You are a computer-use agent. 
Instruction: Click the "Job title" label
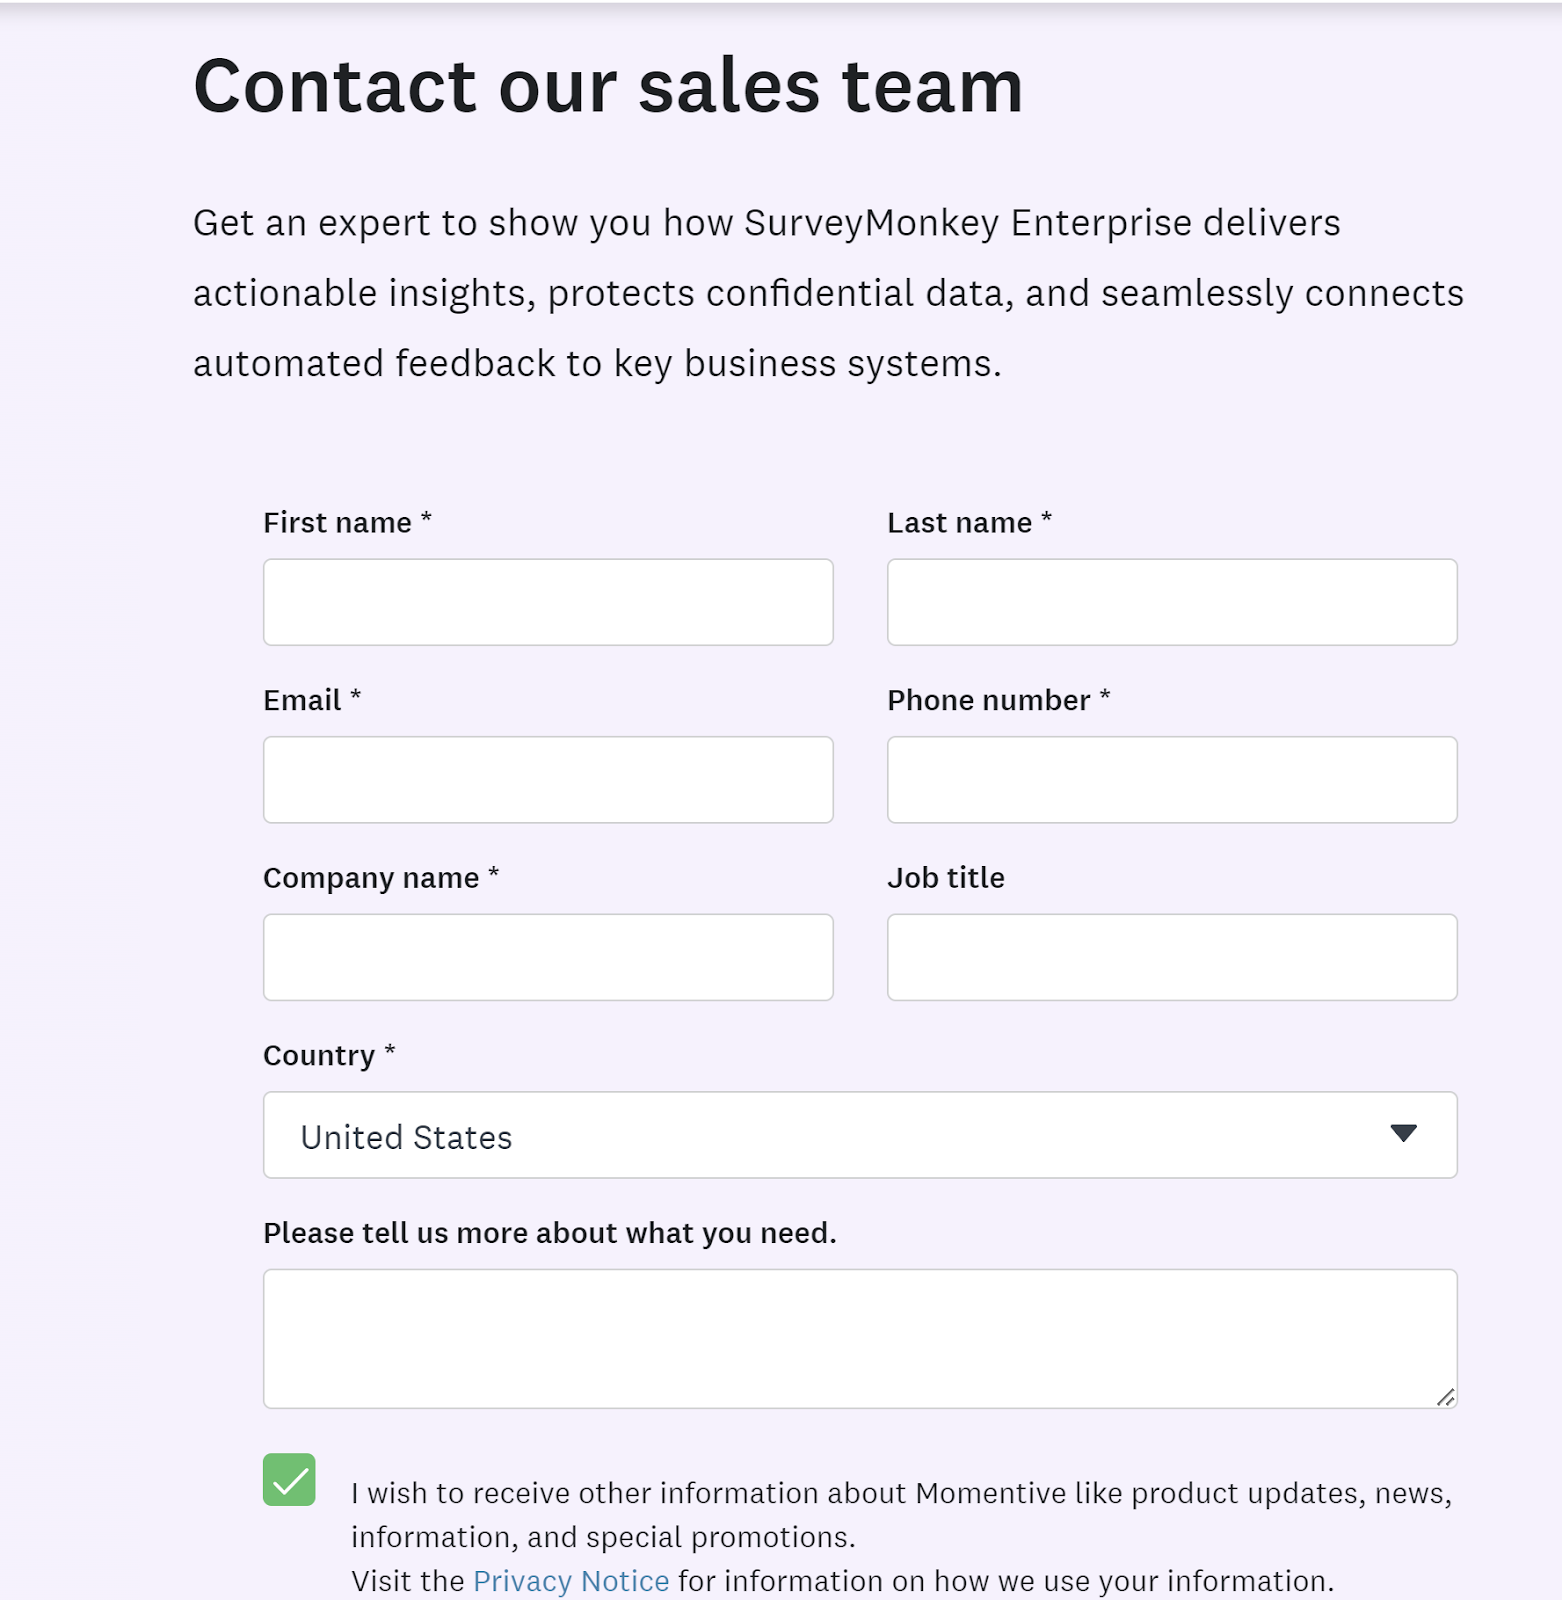[x=946, y=878]
